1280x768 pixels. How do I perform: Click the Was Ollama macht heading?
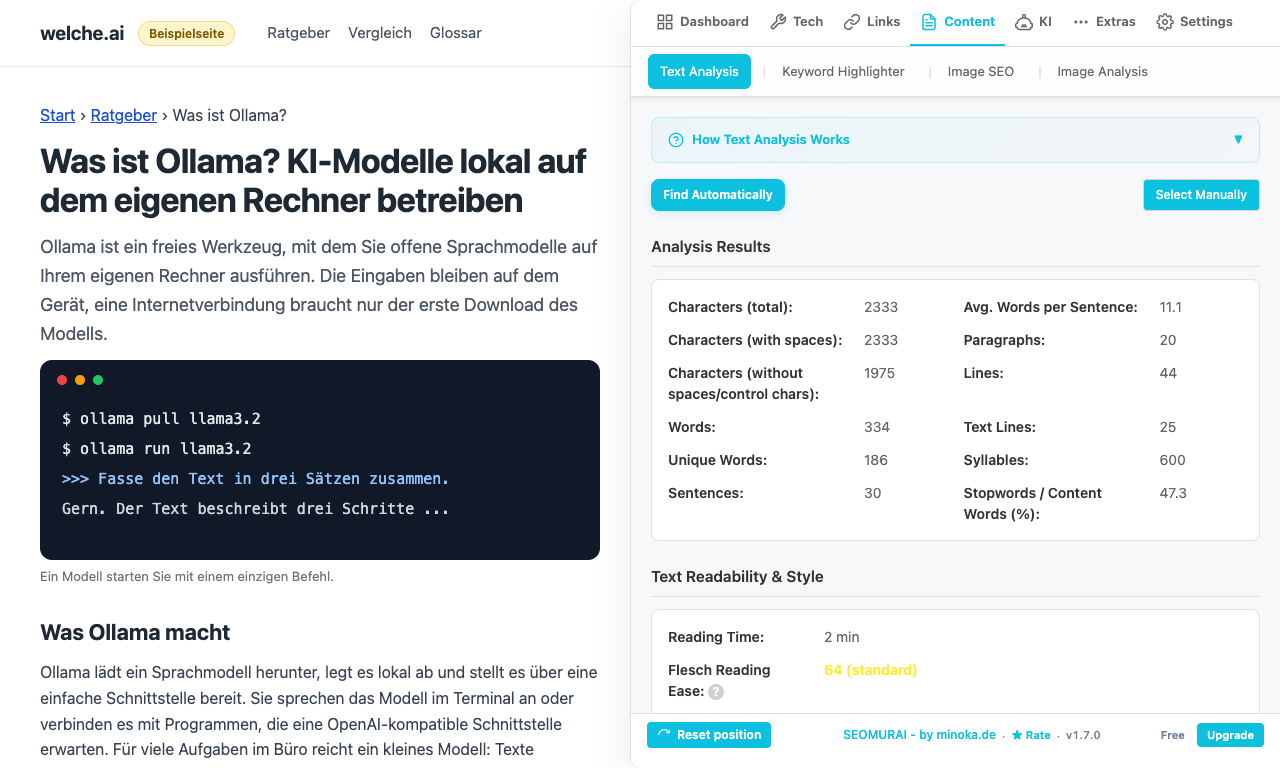pyautogui.click(x=135, y=632)
